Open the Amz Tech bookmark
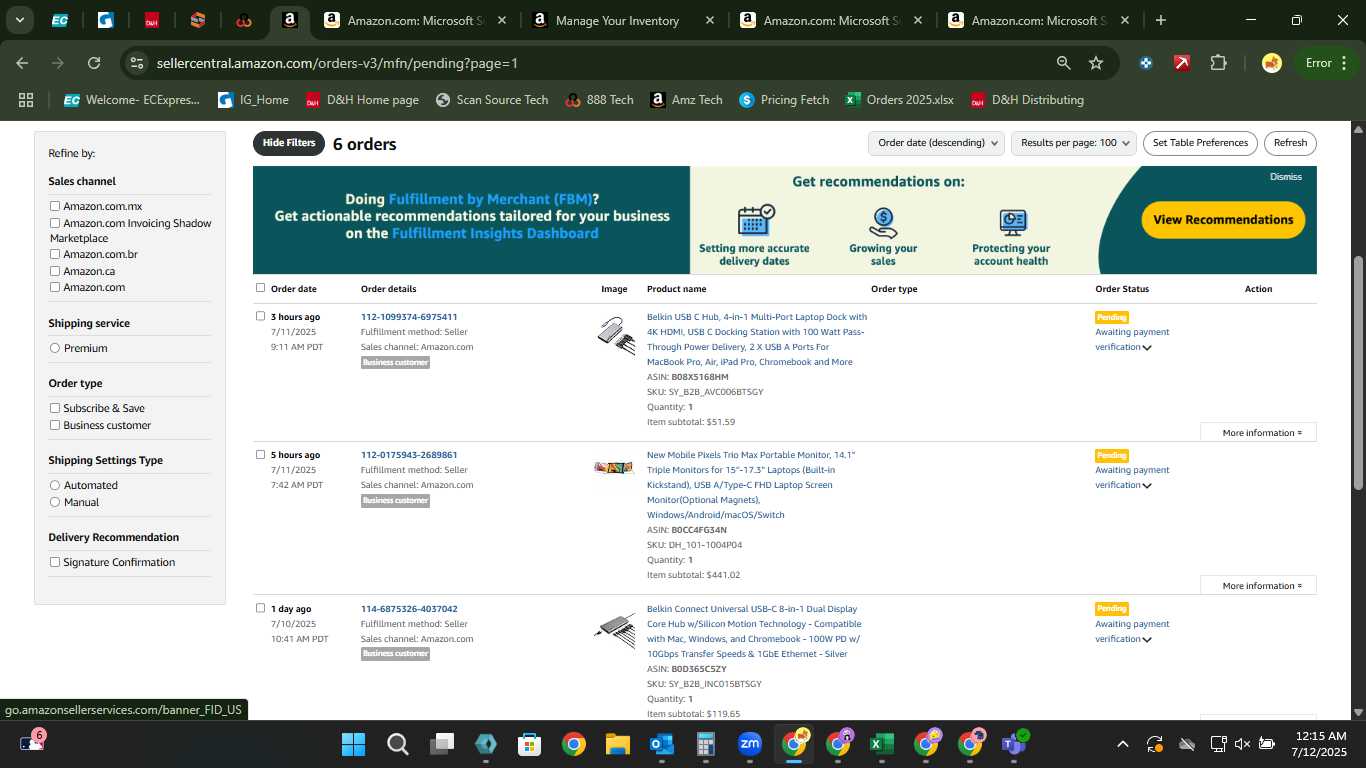The width and height of the screenshot is (1366, 768). 686,100
